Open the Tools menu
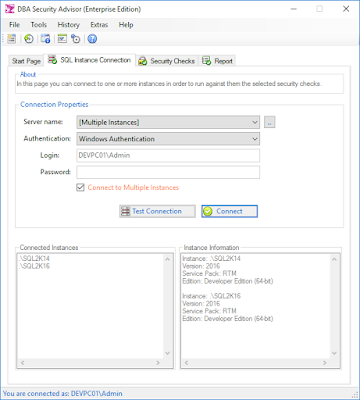The width and height of the screenshot is (360, 400). [x=39, y=25]
